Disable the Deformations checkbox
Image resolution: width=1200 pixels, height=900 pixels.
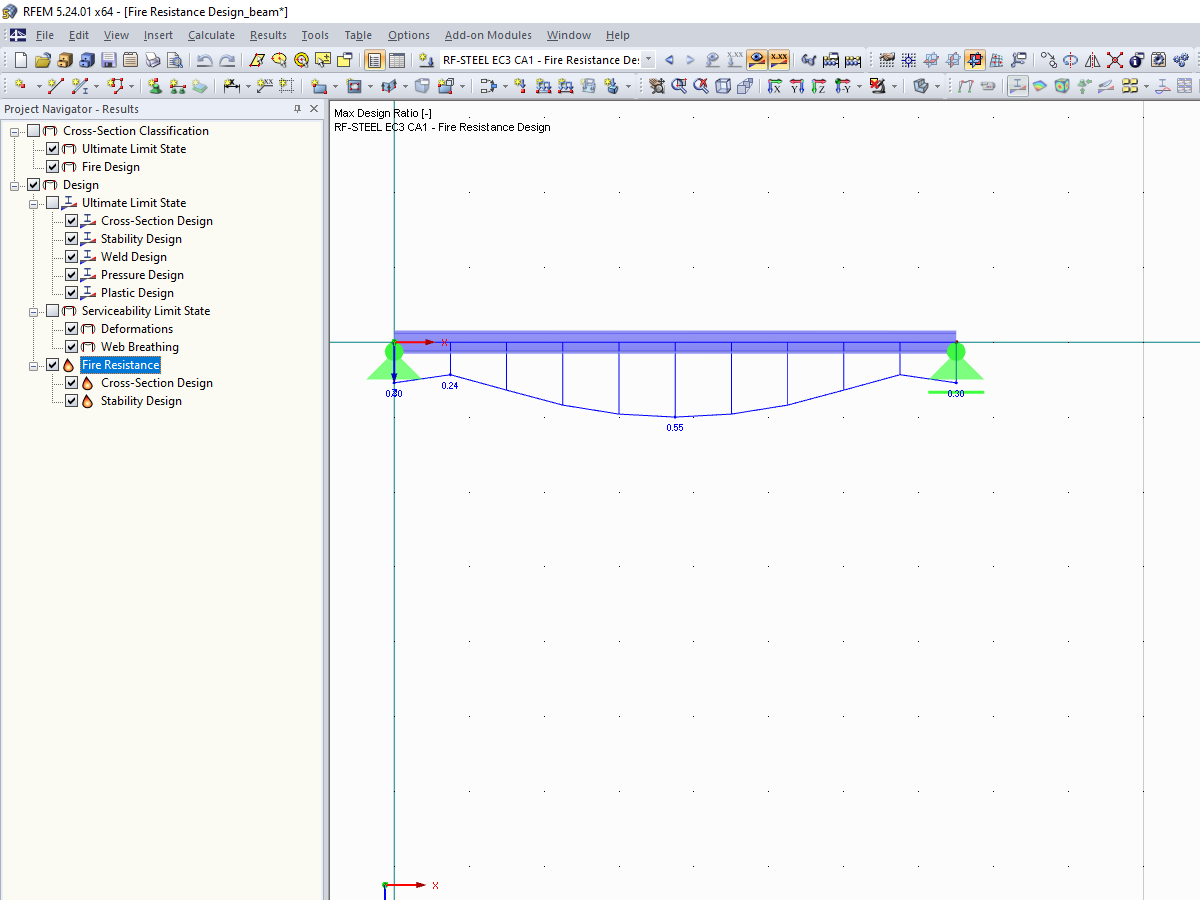tap(72, 328)
